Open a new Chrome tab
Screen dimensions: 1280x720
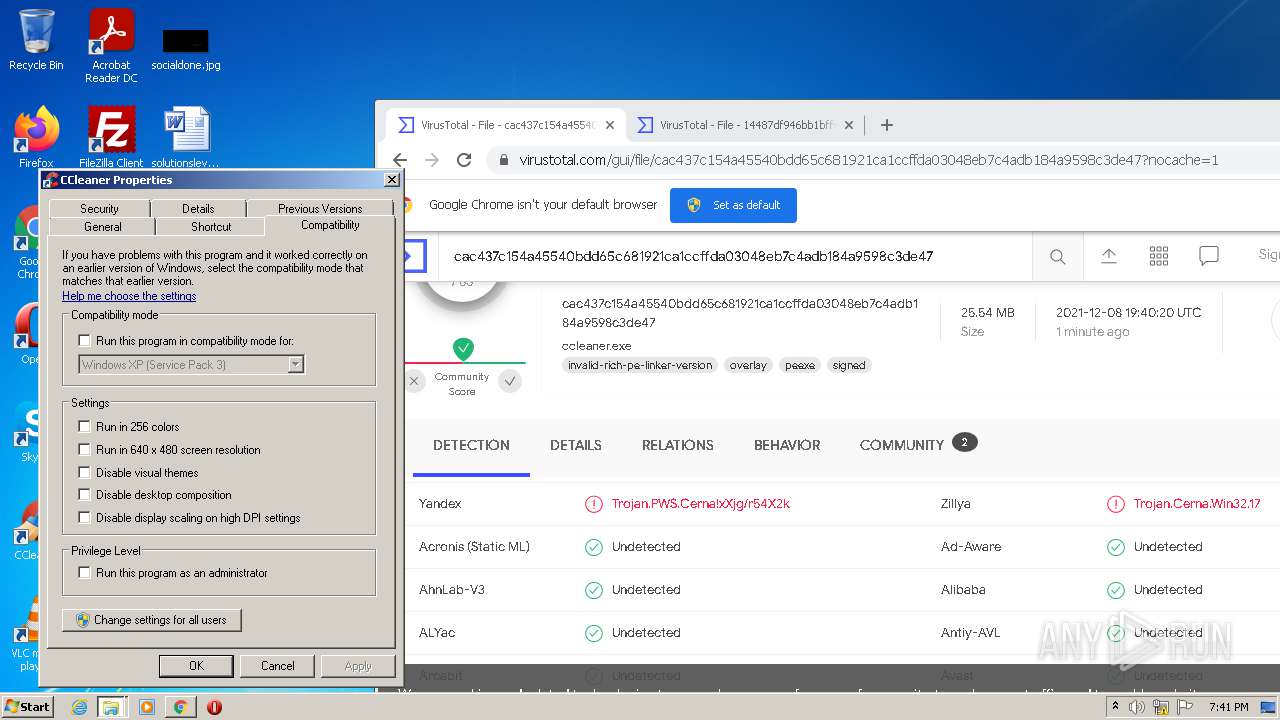tap(887, 125)
